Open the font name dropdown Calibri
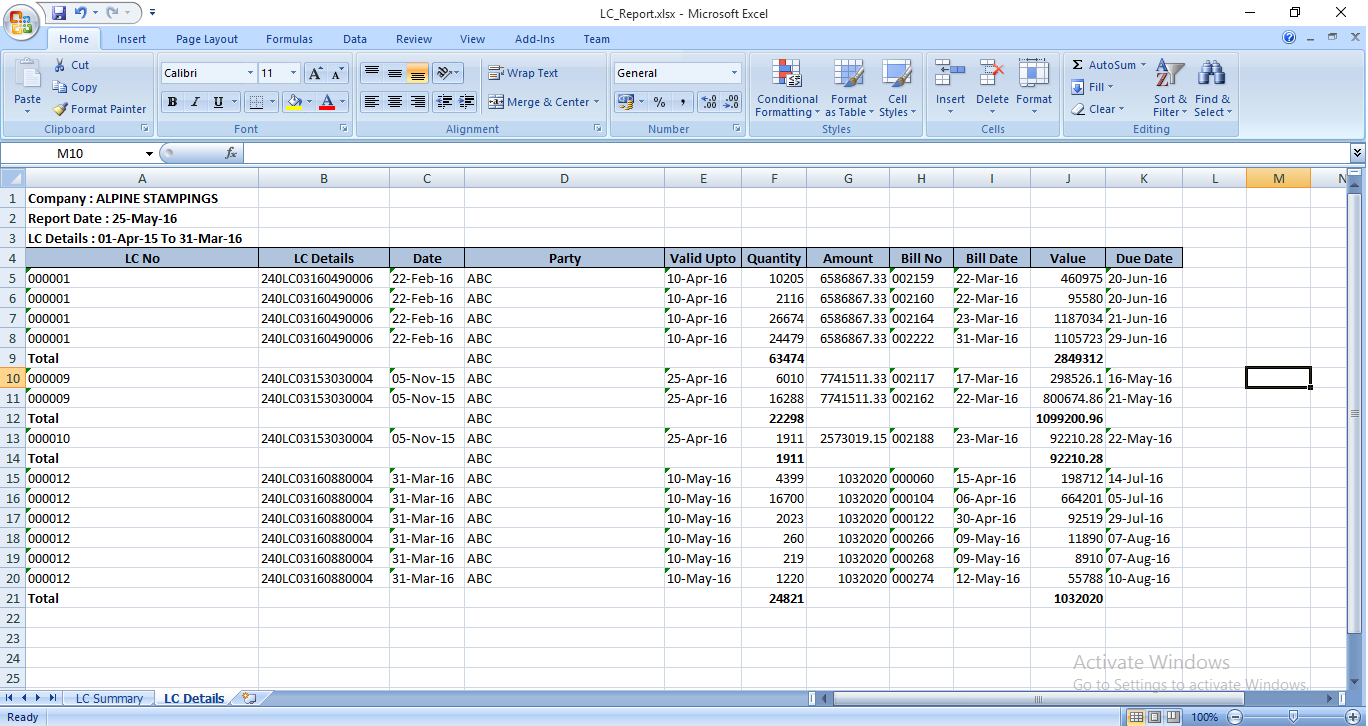 [250, 73]
